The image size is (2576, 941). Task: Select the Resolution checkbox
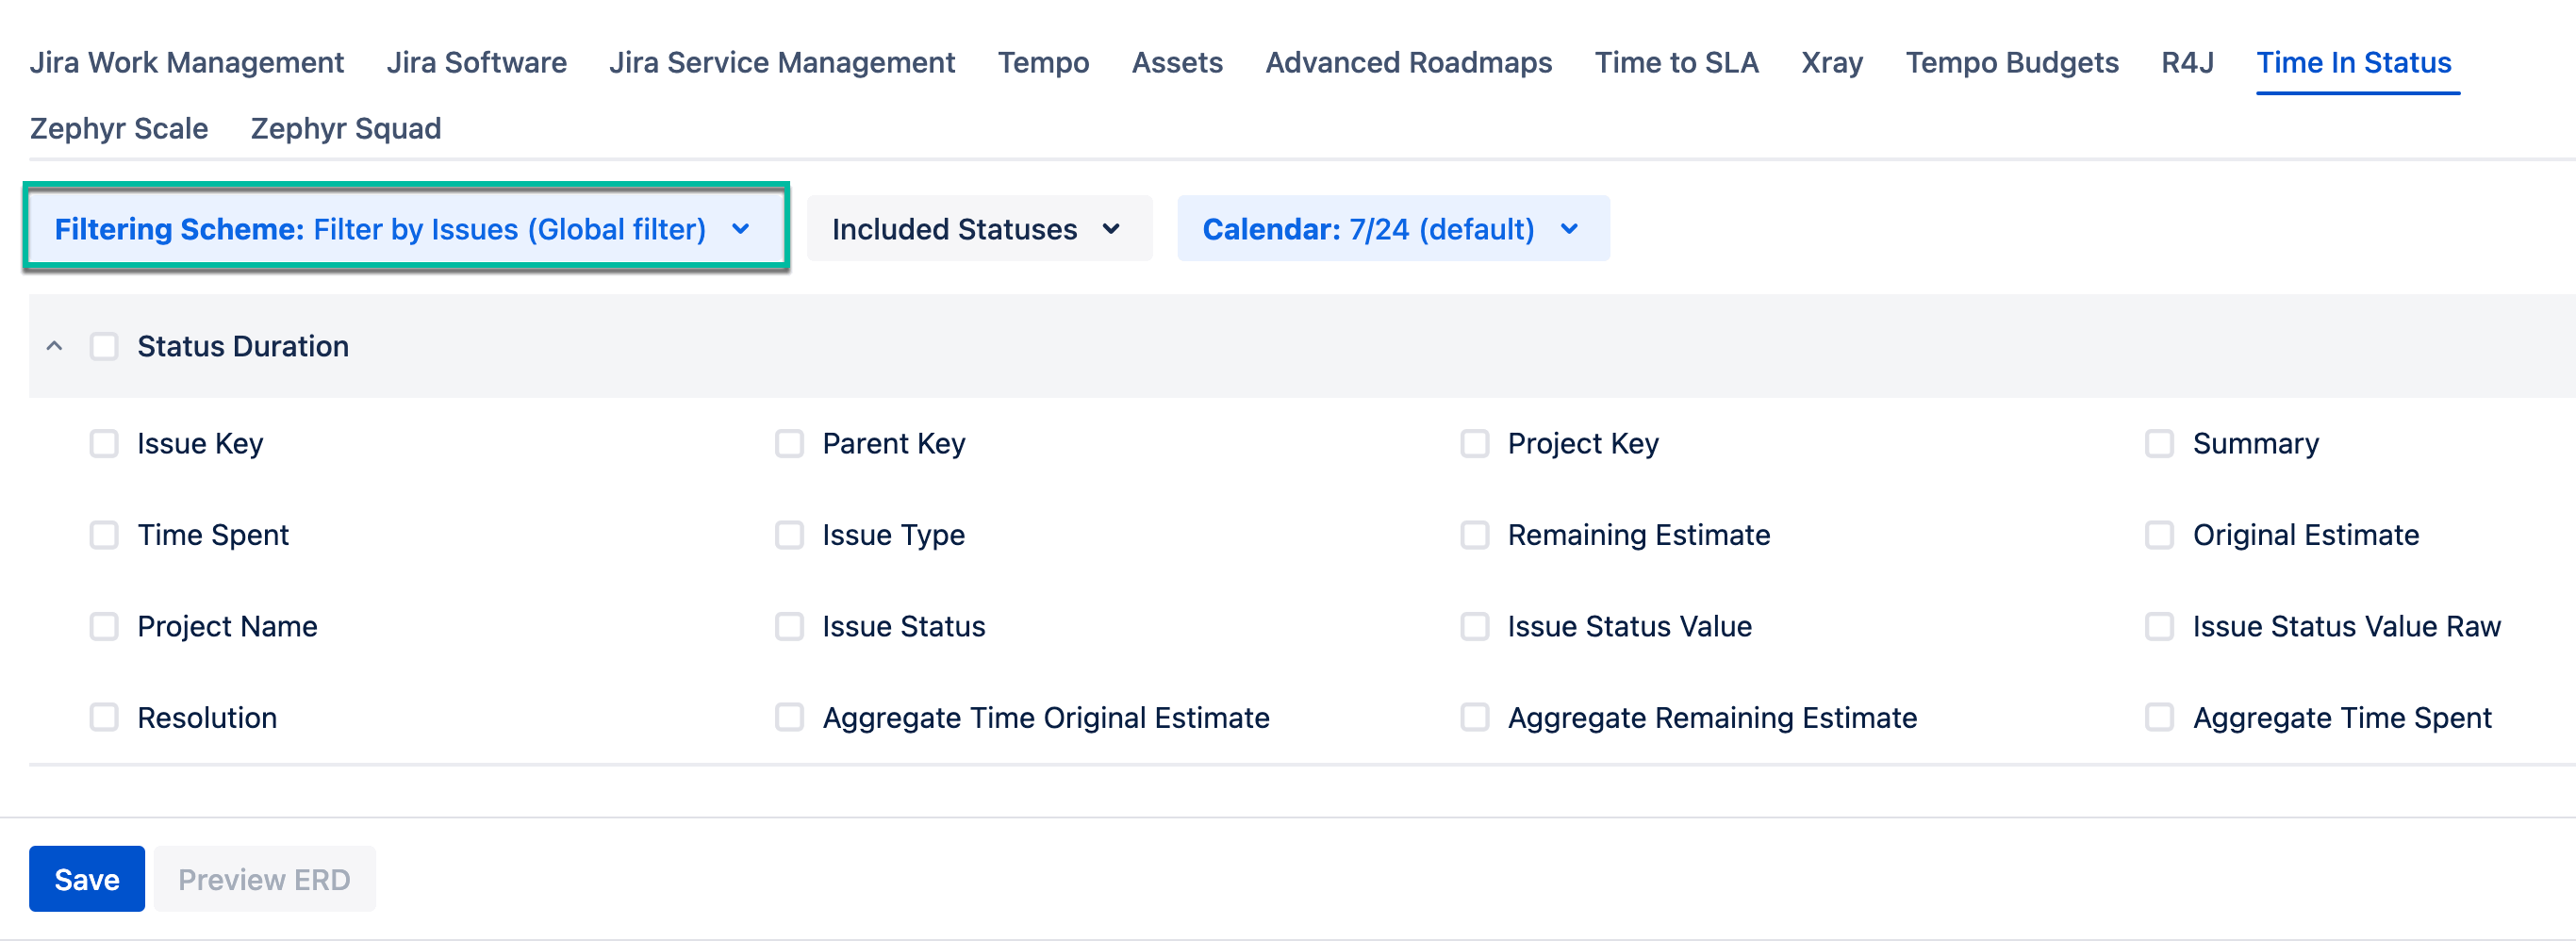tap(104, 717)
